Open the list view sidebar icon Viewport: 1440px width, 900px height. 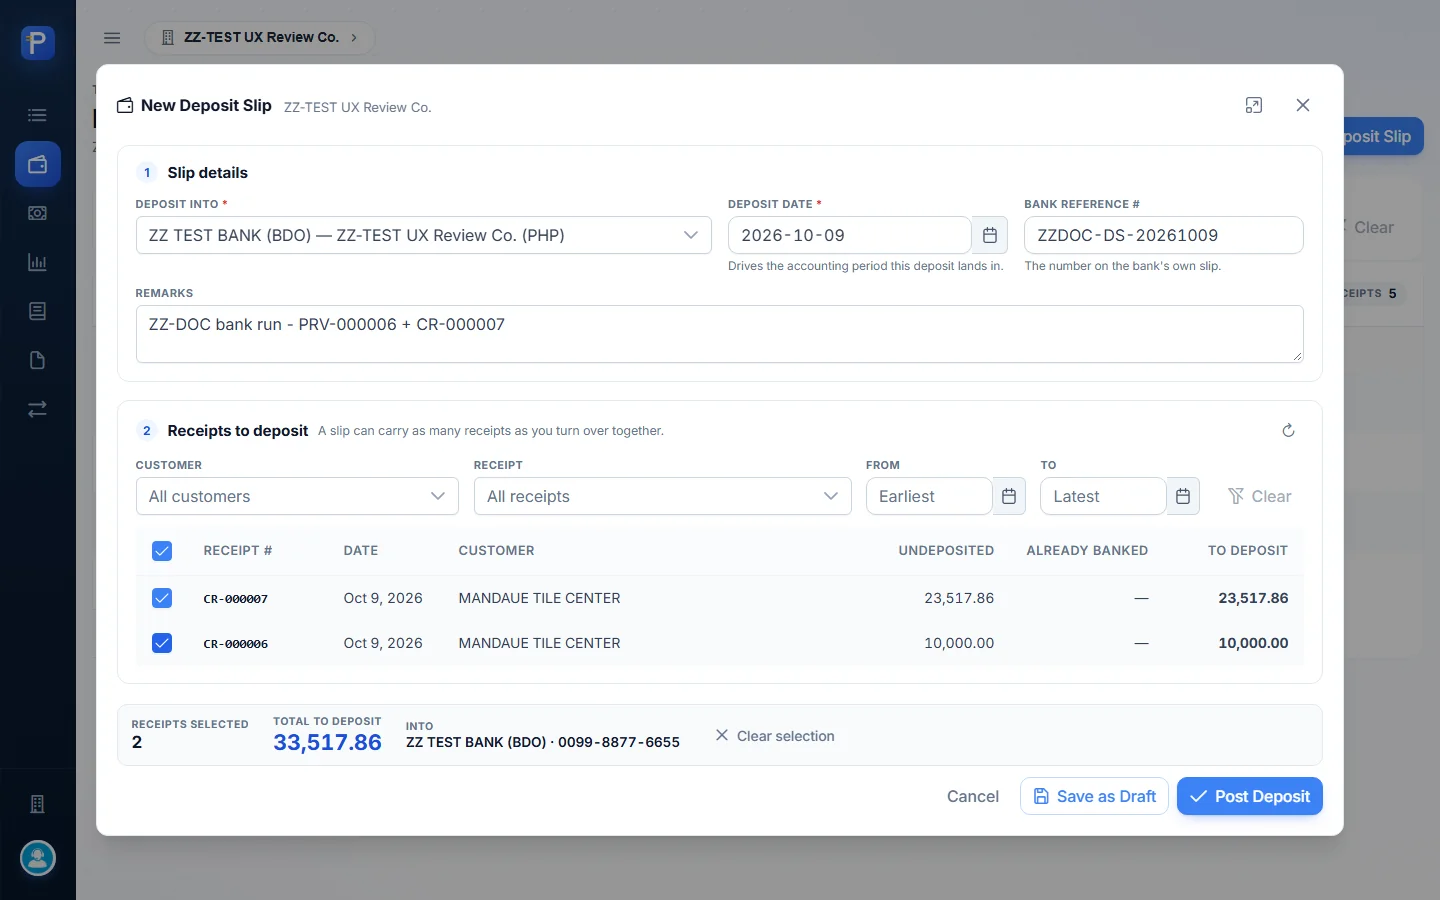pos(38,115)
